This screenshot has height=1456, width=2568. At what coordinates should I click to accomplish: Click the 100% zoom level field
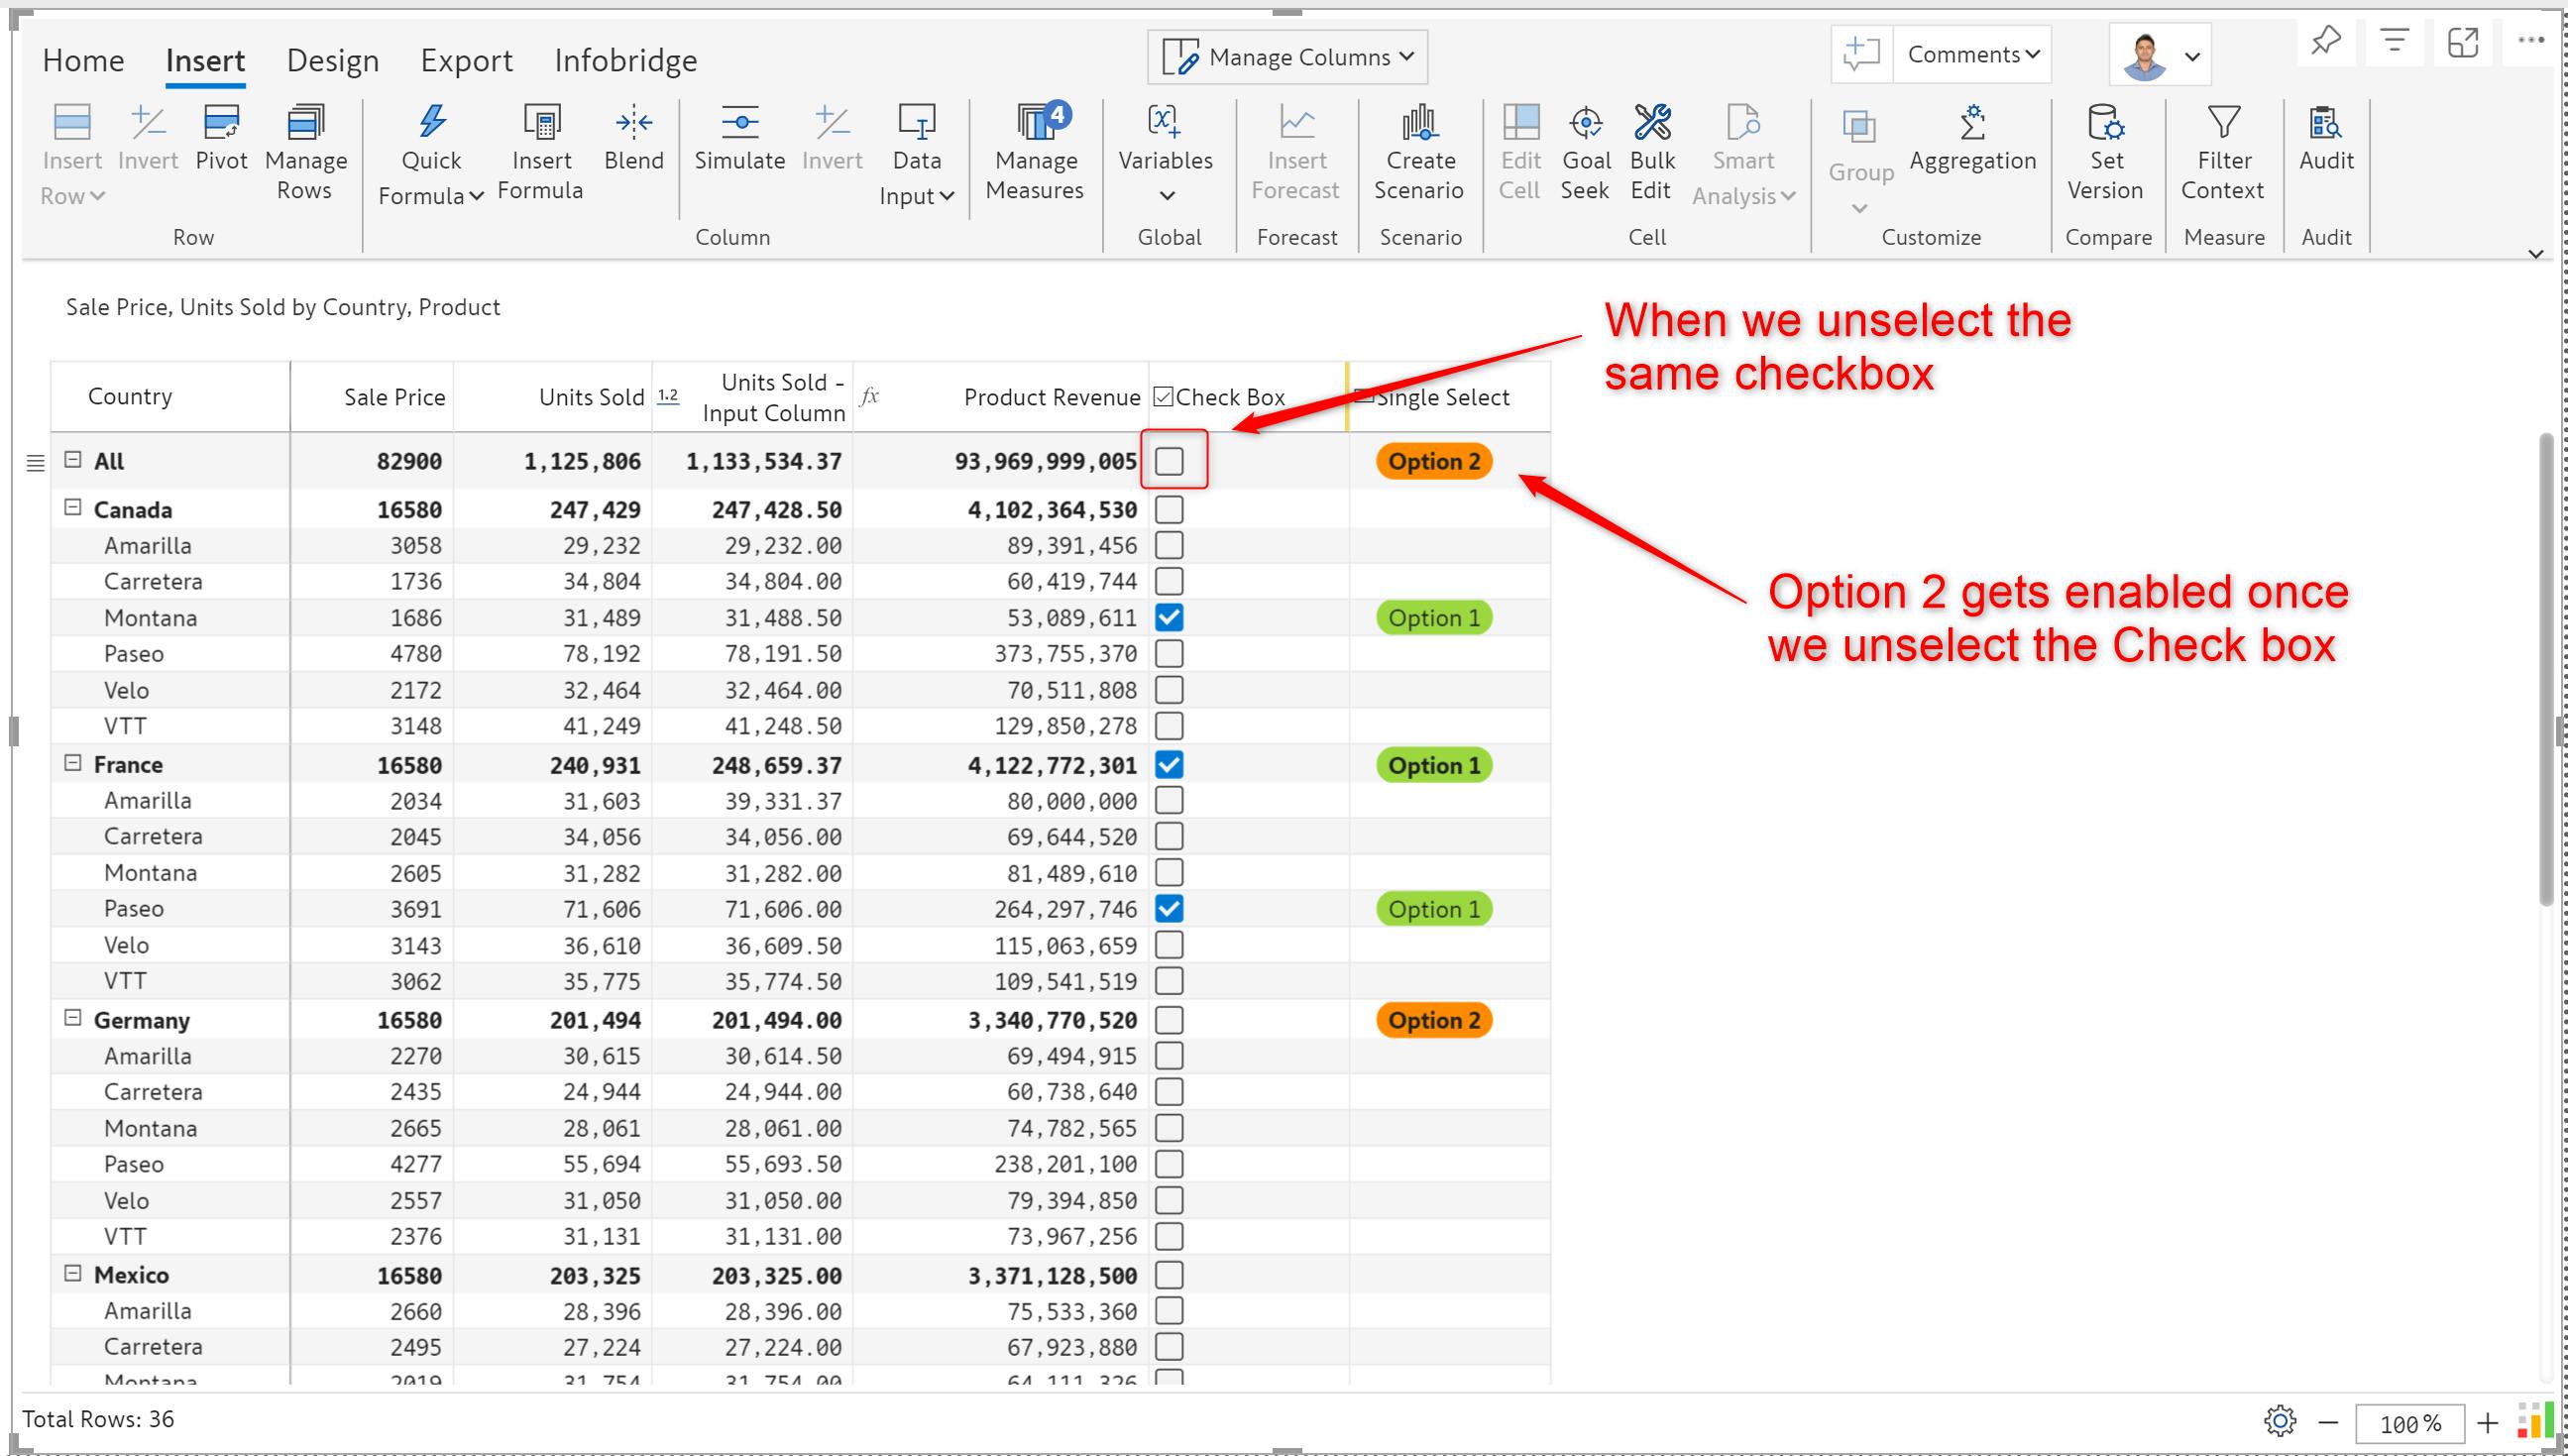point(2410,1423)
